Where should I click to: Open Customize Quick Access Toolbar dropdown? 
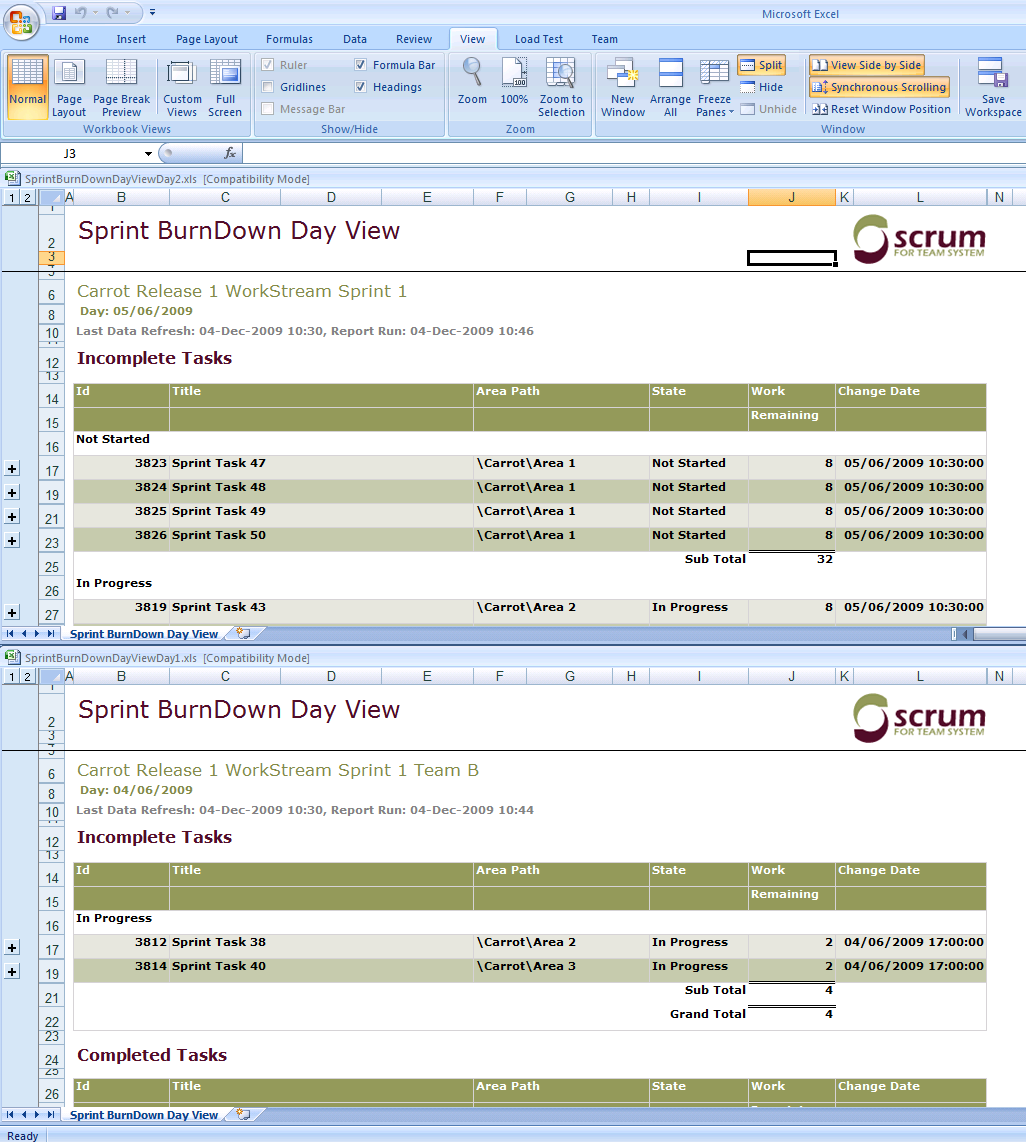[x=152, y=12]
